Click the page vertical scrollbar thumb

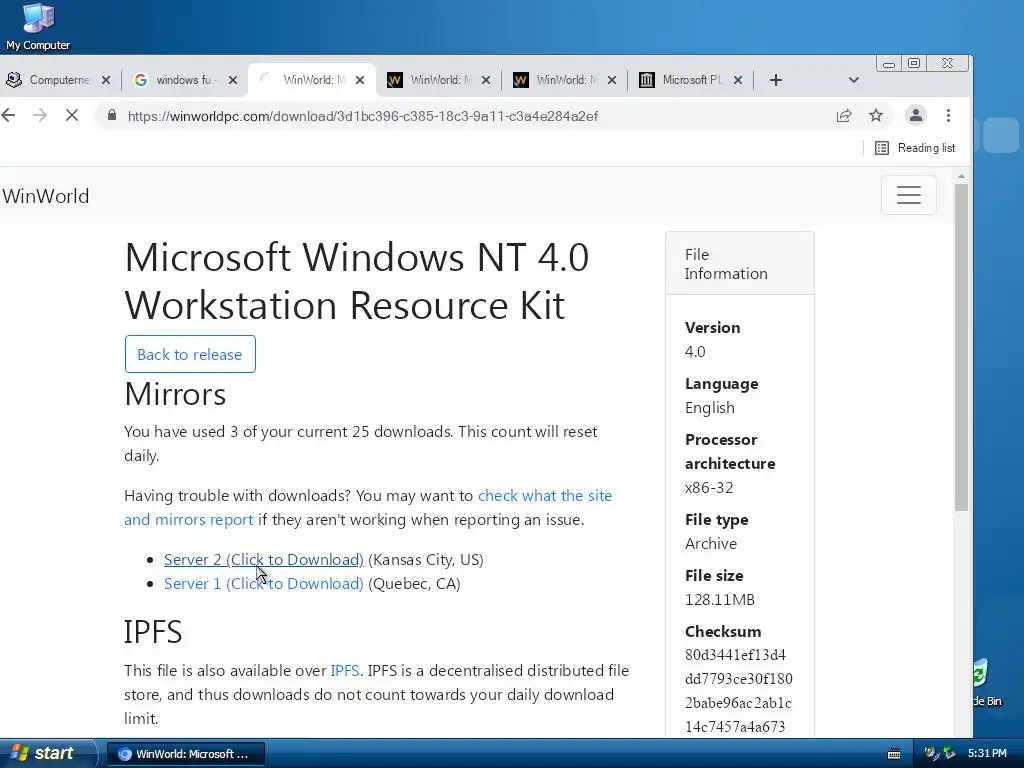click(961, 347)
